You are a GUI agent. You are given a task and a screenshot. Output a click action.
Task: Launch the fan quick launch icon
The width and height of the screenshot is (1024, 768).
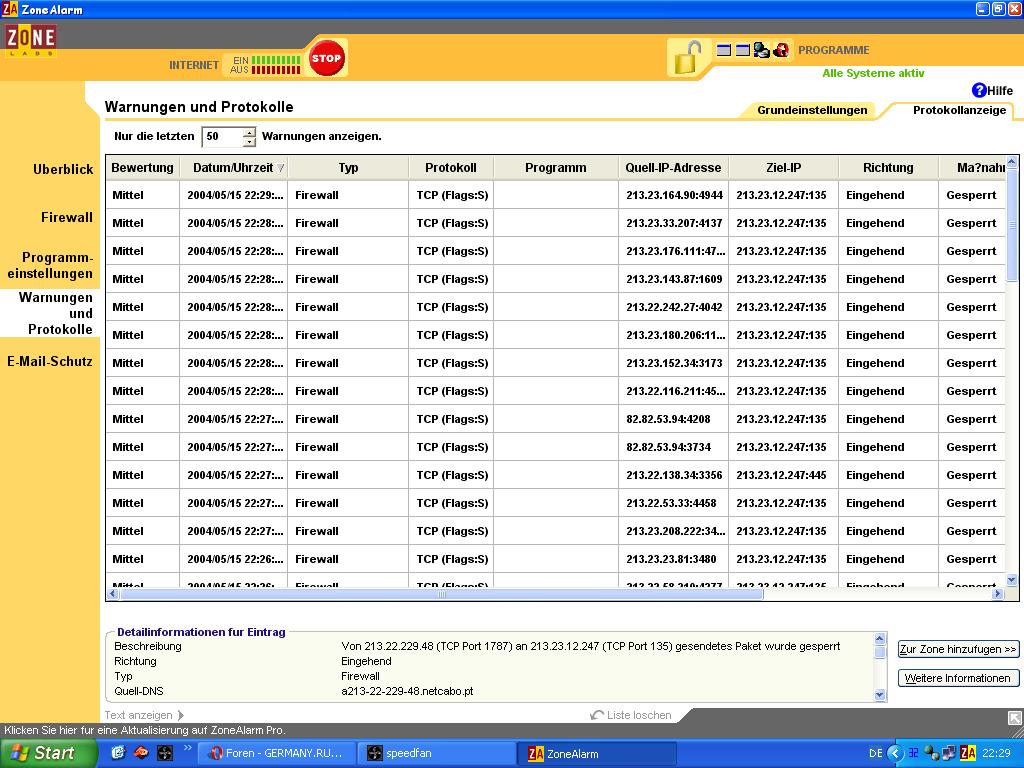(165, 753)
